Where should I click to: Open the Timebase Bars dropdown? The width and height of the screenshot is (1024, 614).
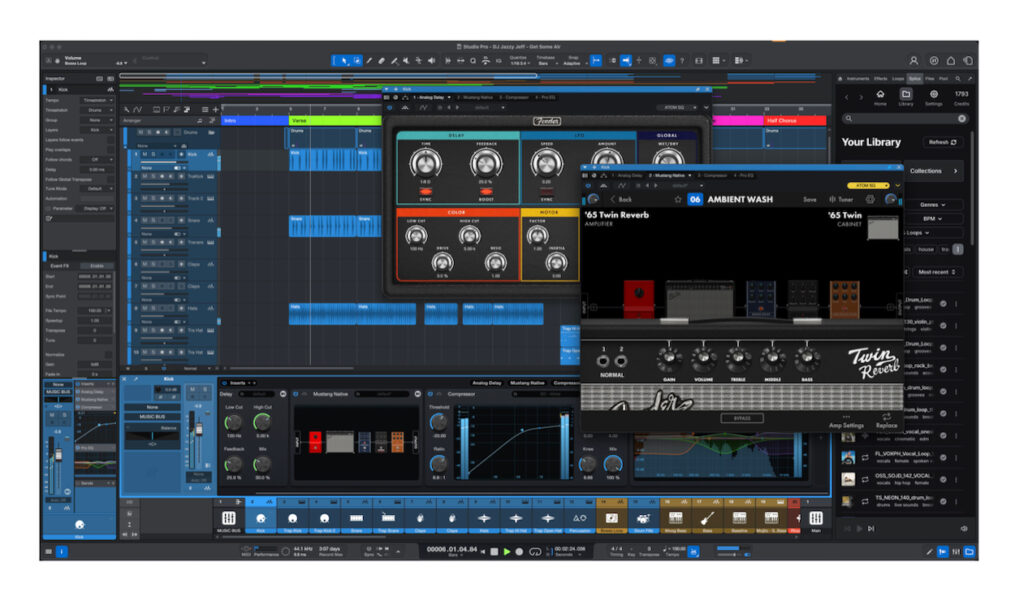546,62
